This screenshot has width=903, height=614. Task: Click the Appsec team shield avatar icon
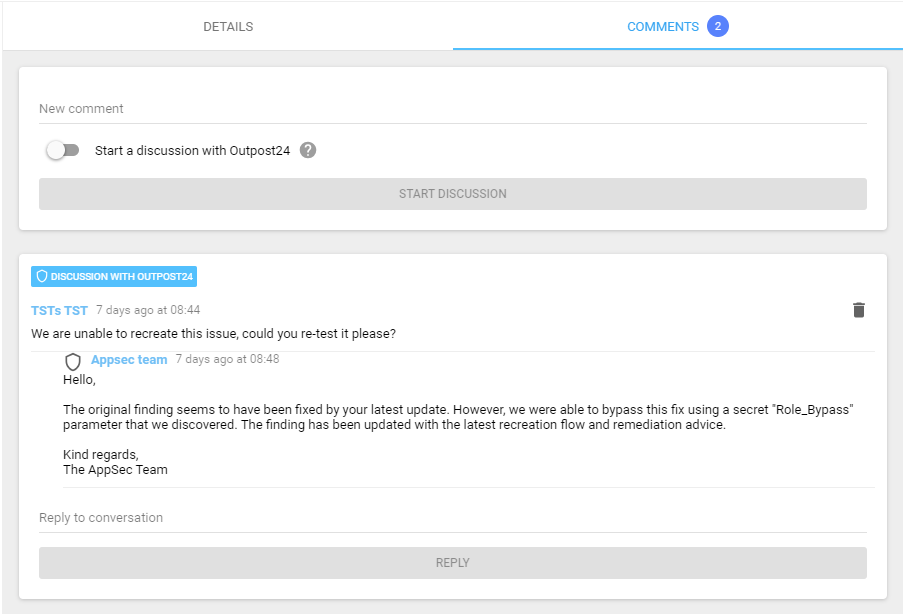[73, 361]
